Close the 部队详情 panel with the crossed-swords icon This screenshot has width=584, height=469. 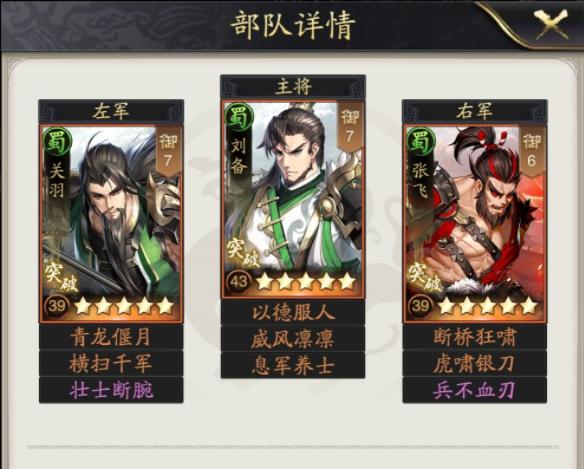551,24
